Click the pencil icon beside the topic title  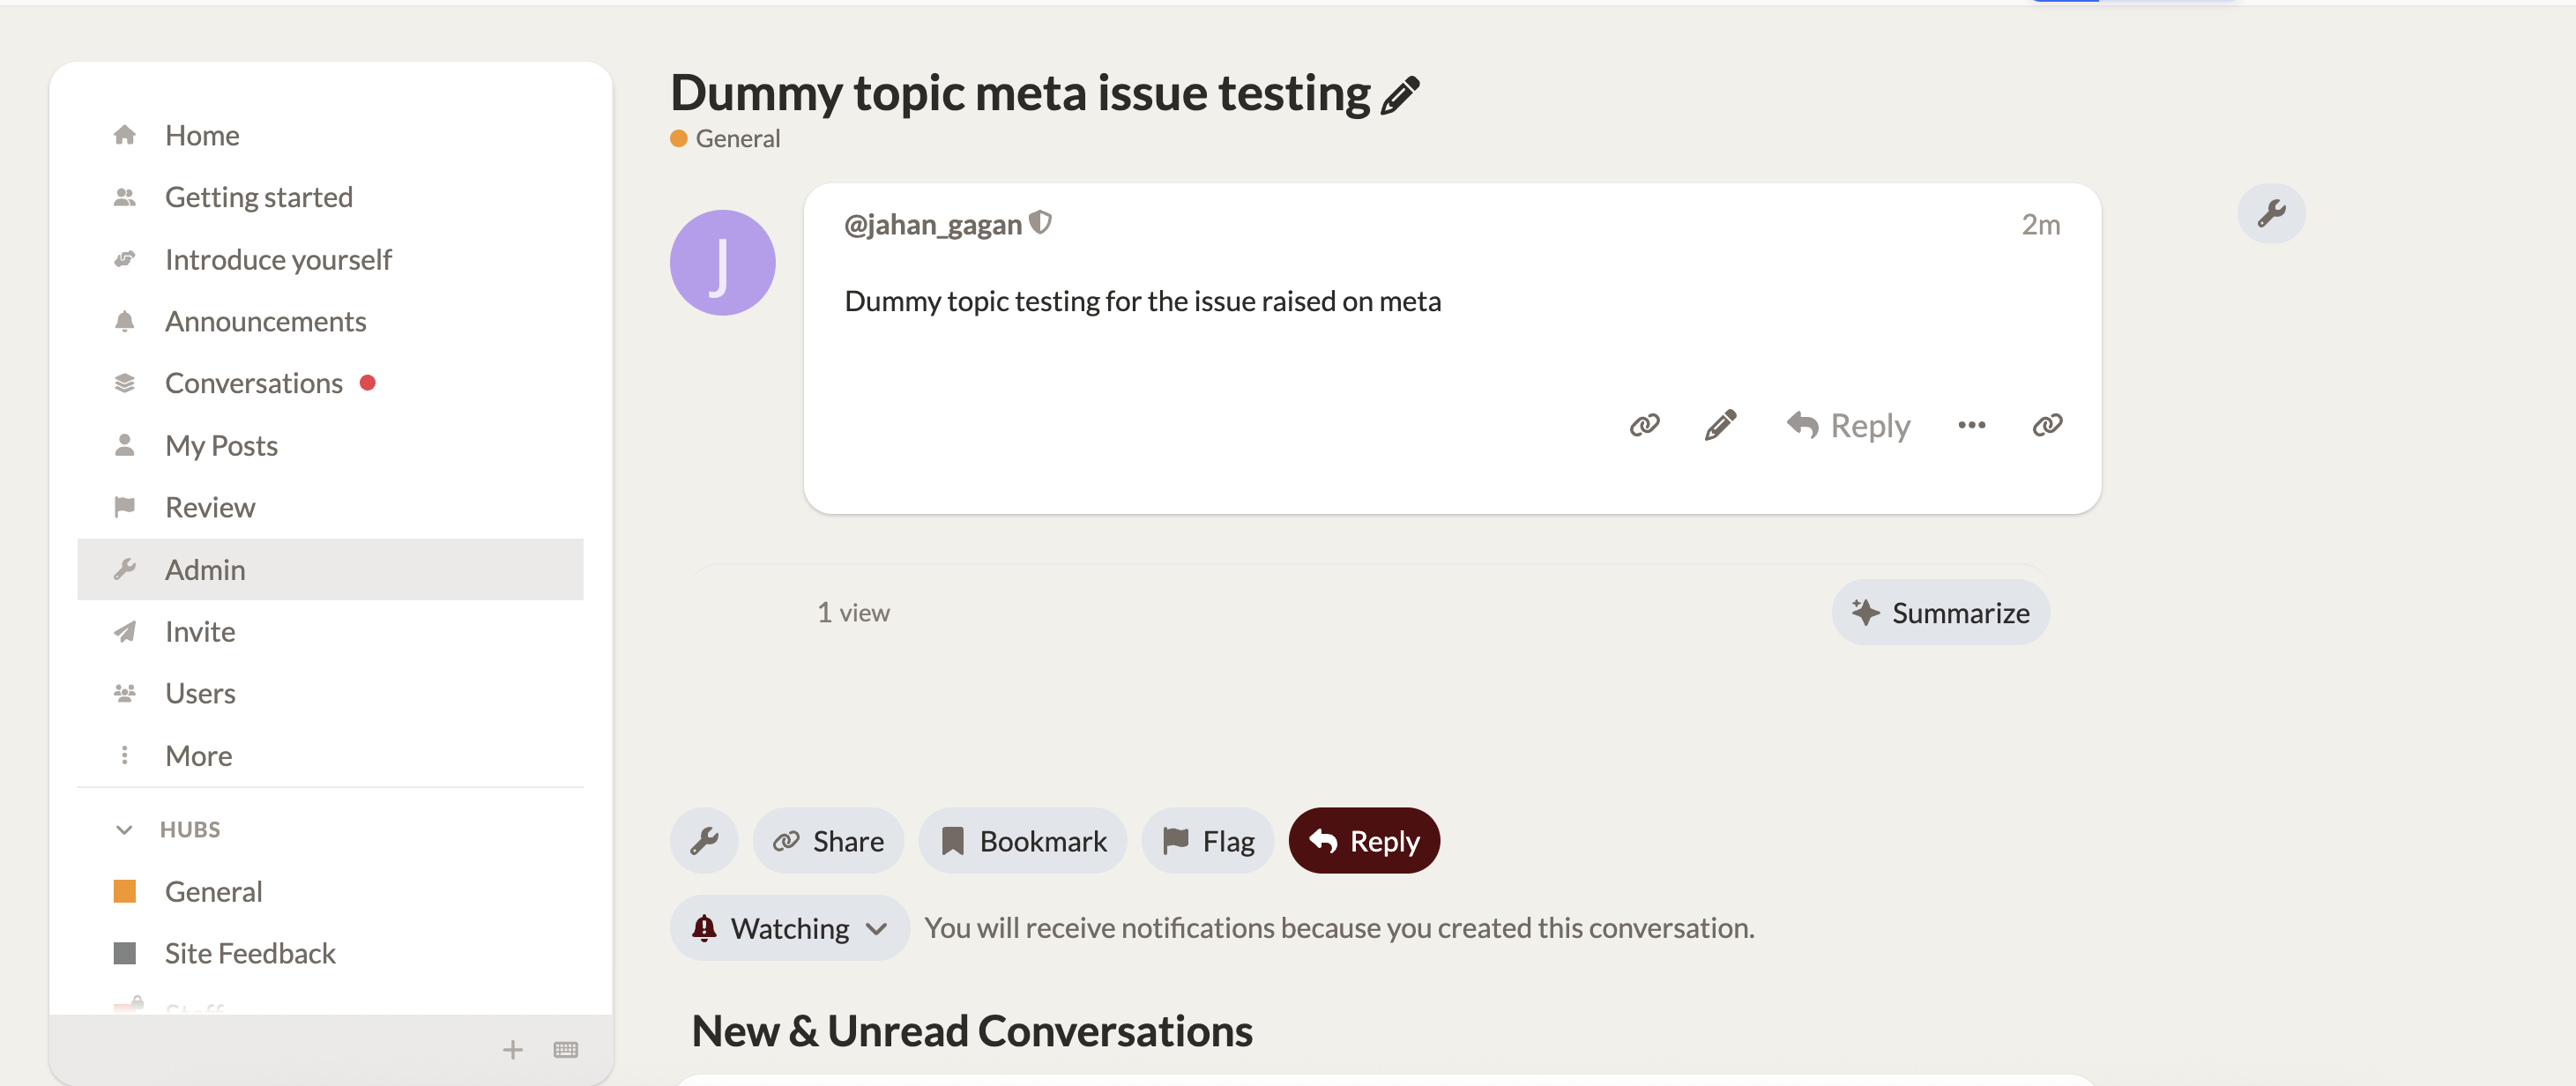coord(1399,95)
